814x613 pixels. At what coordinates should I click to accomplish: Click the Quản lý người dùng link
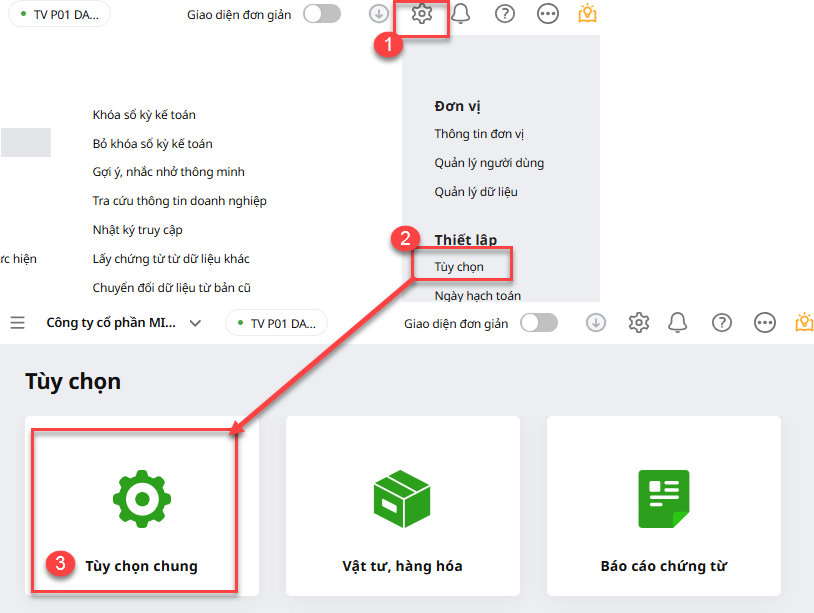coord(489,163)
